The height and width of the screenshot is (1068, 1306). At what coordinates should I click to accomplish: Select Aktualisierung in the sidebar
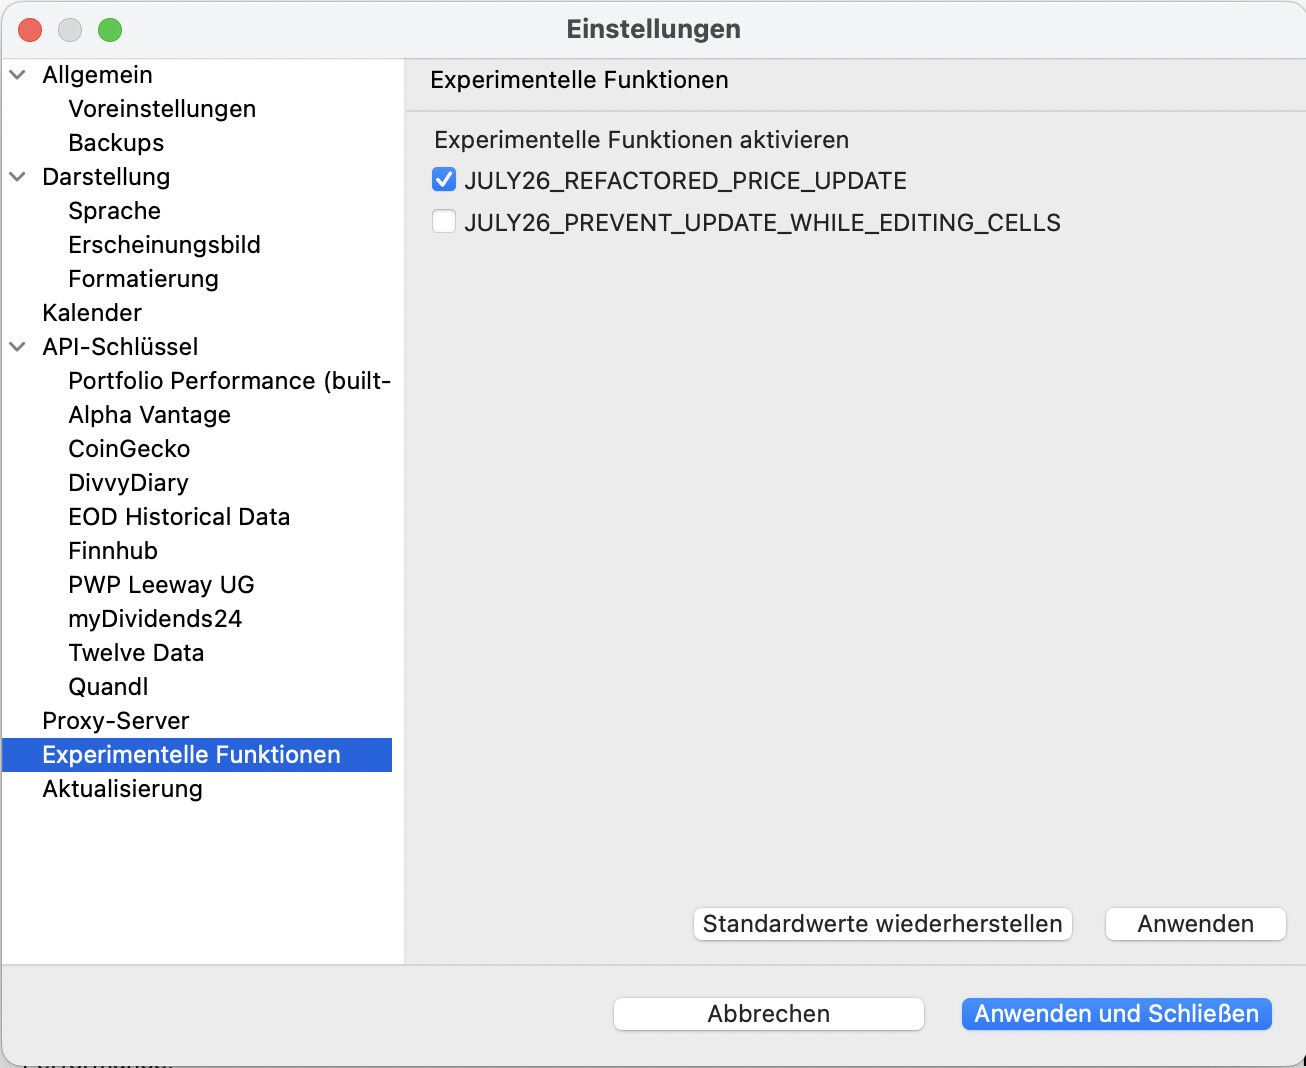click(122, 789)
